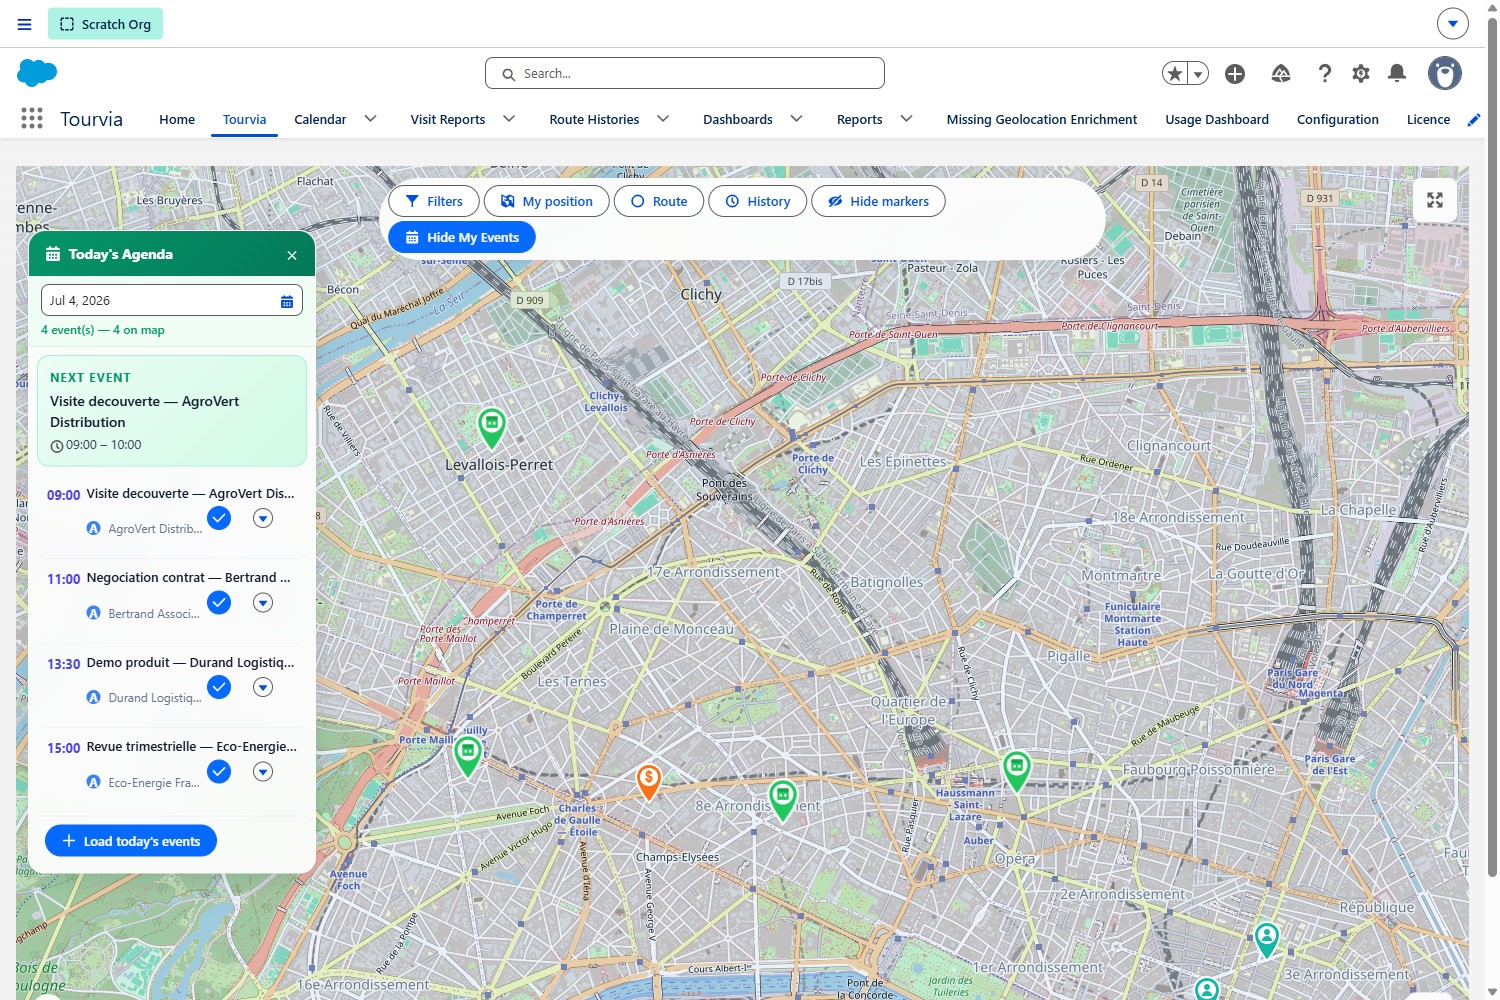Click the Favorites star icon
This screenshot has width=1500, height=1000.
click(x=1175, y=73)
